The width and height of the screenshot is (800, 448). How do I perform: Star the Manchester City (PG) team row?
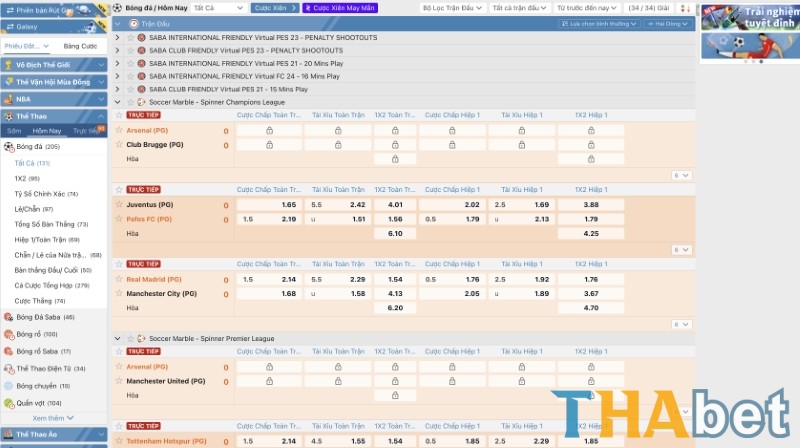click(x=119, y=293)
